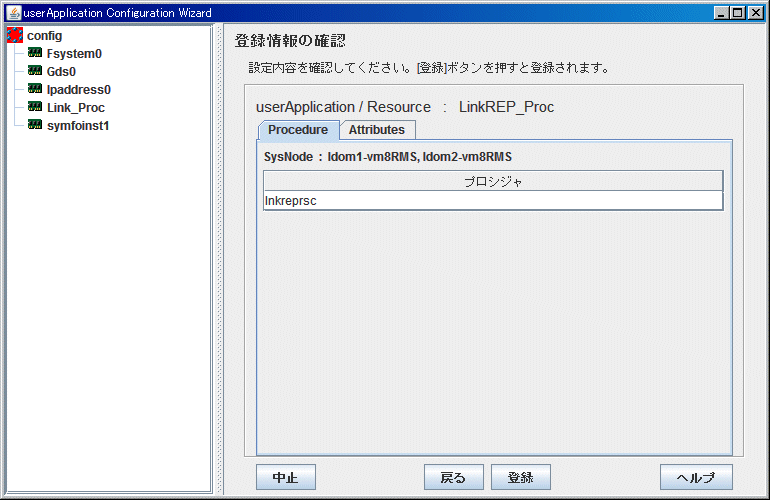Select Fsystem0 in the tree
The width and height of the screenshot is (770, 500).
point(74,54)
